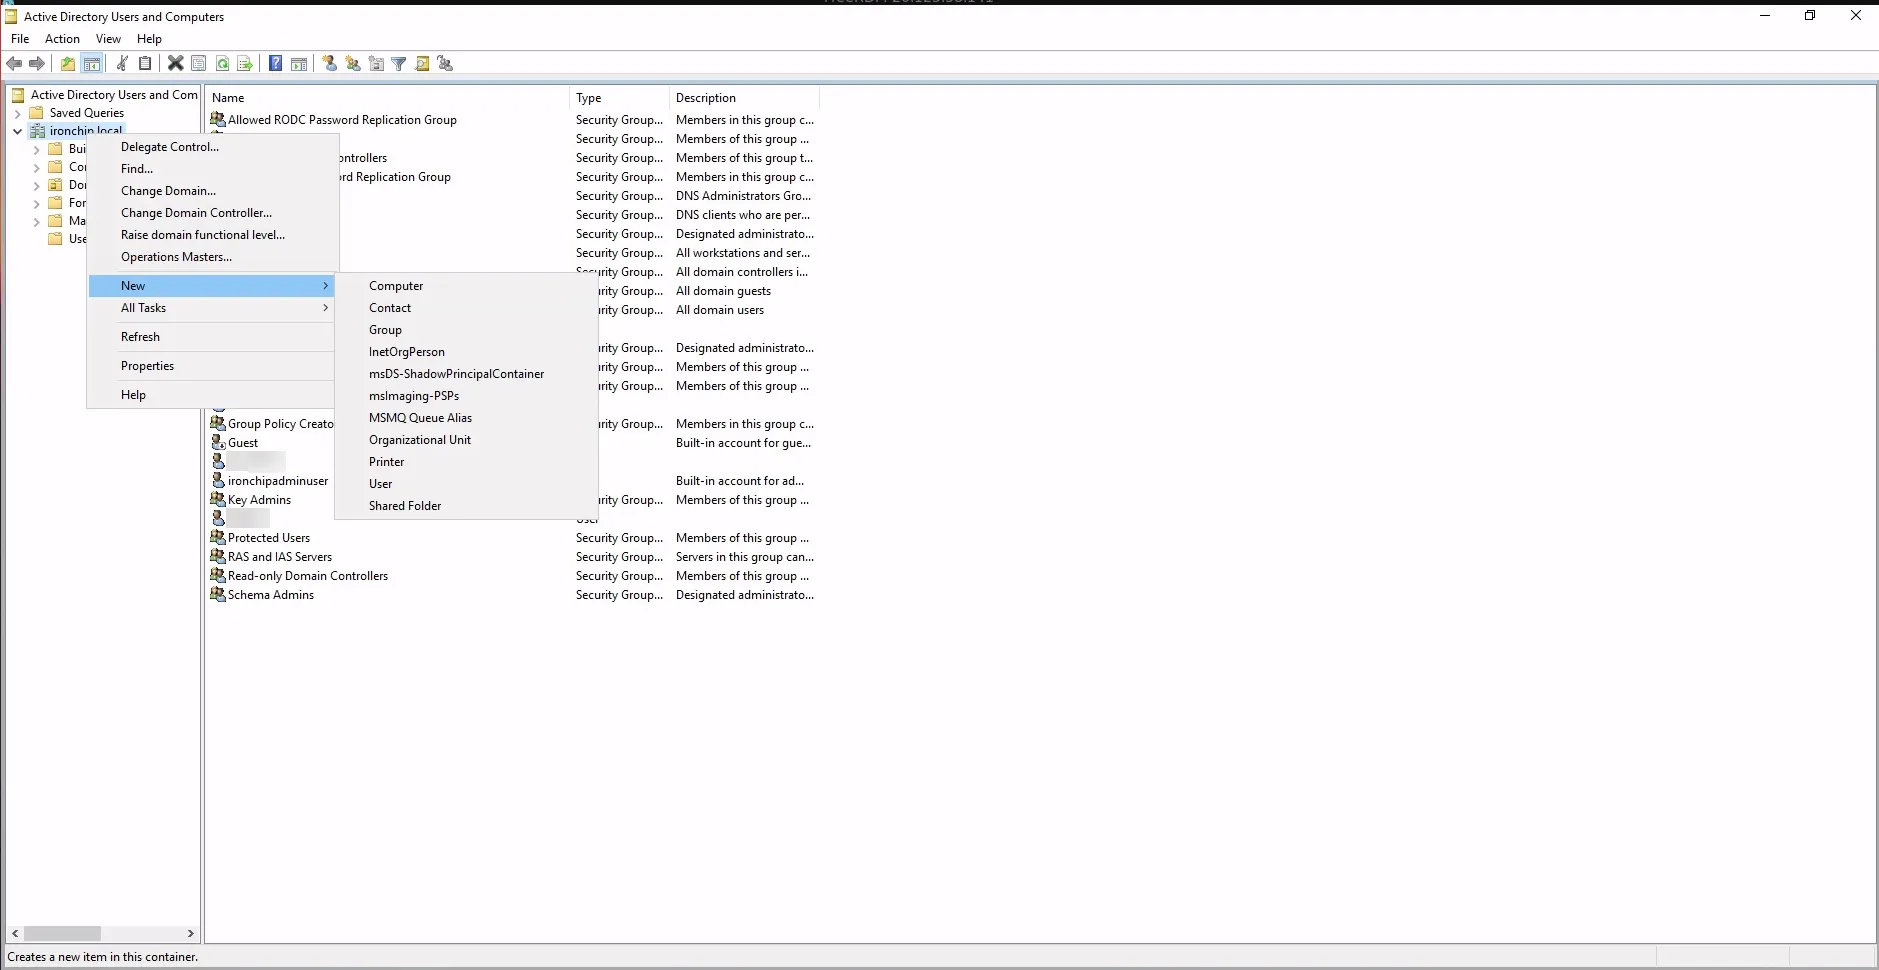Expand the New submenu arrow
Image resolution: width=1879 pixels, height=970 pixels.
tap(325, 286)
